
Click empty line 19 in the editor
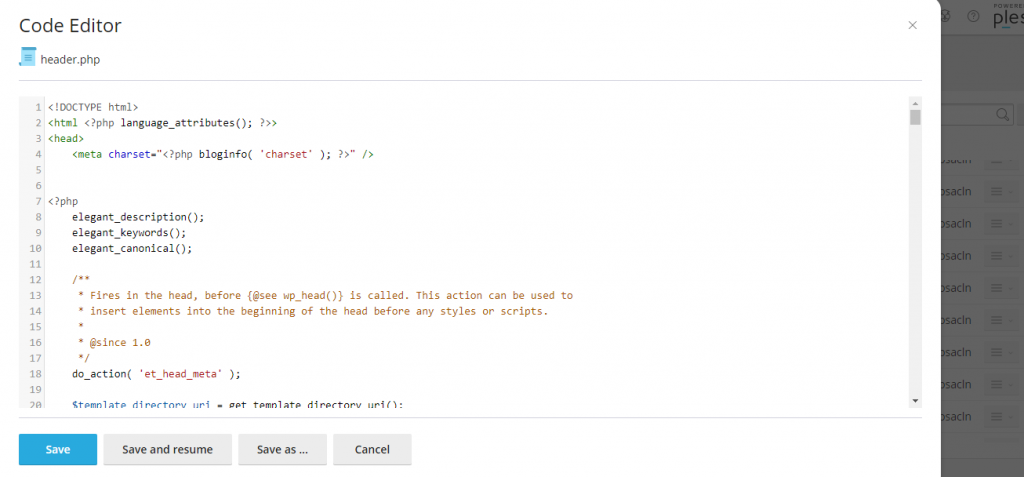477,390
